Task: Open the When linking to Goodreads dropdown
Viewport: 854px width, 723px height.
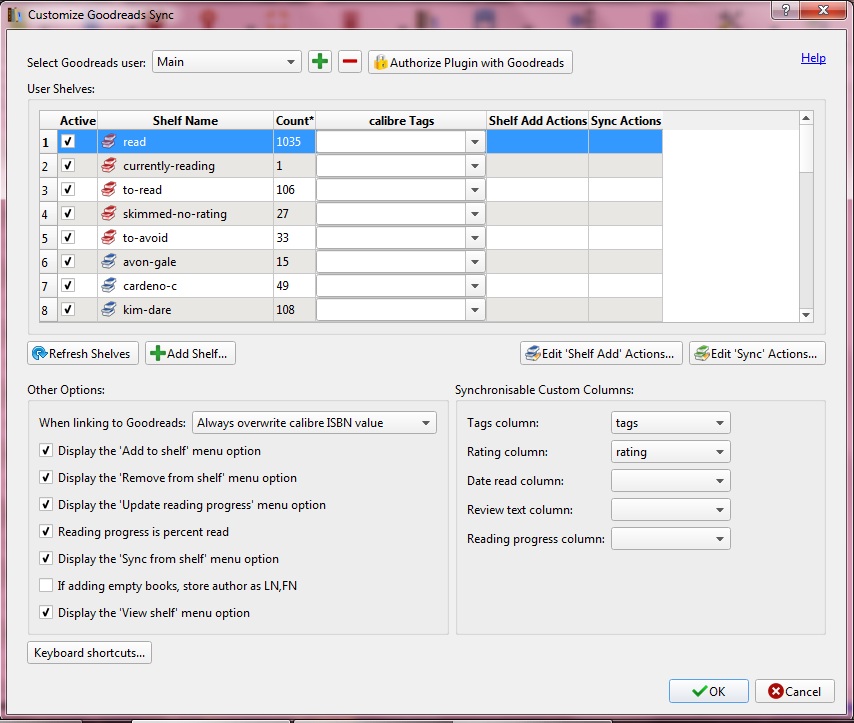Action: click(314, 423)
